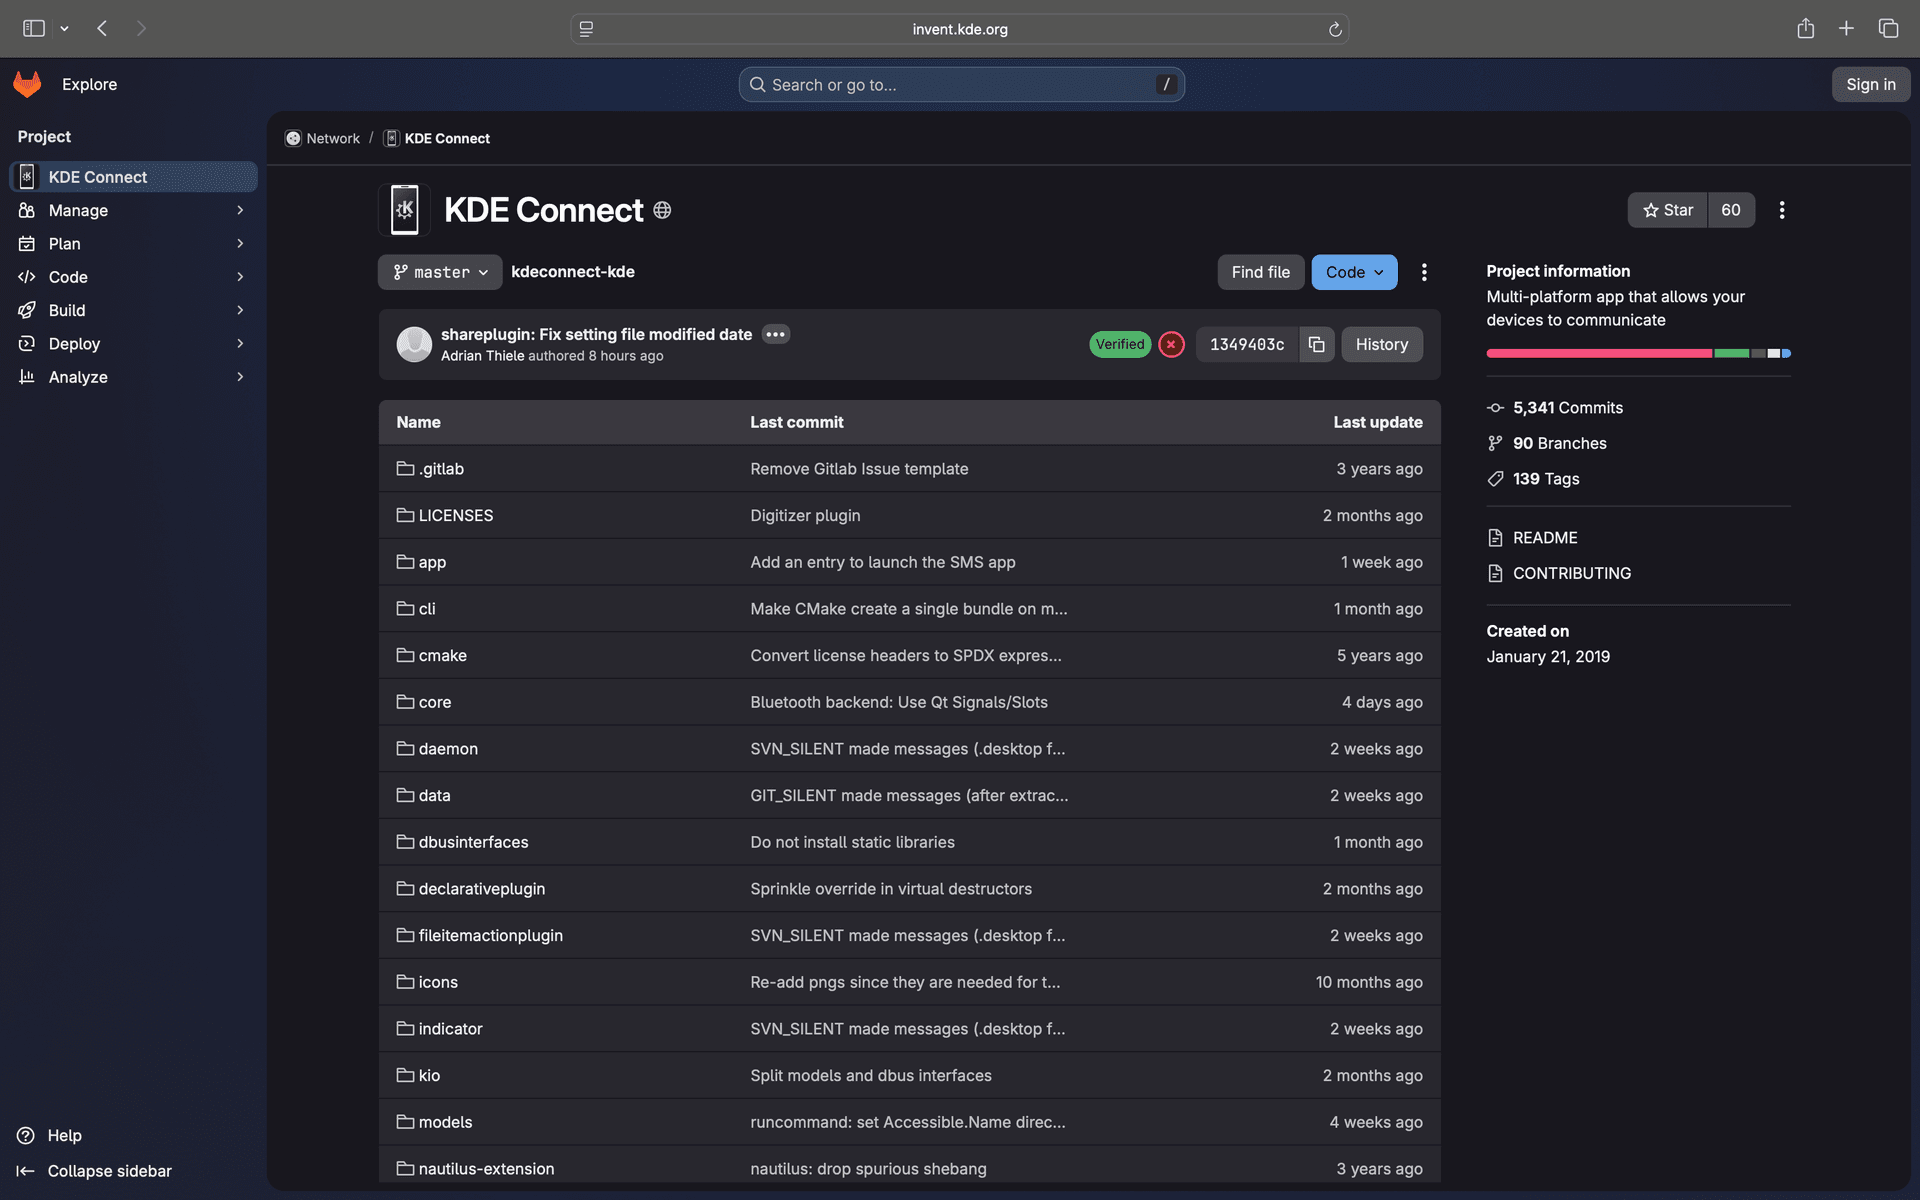
Task: Click the History button
Action: coord(1381,344)
